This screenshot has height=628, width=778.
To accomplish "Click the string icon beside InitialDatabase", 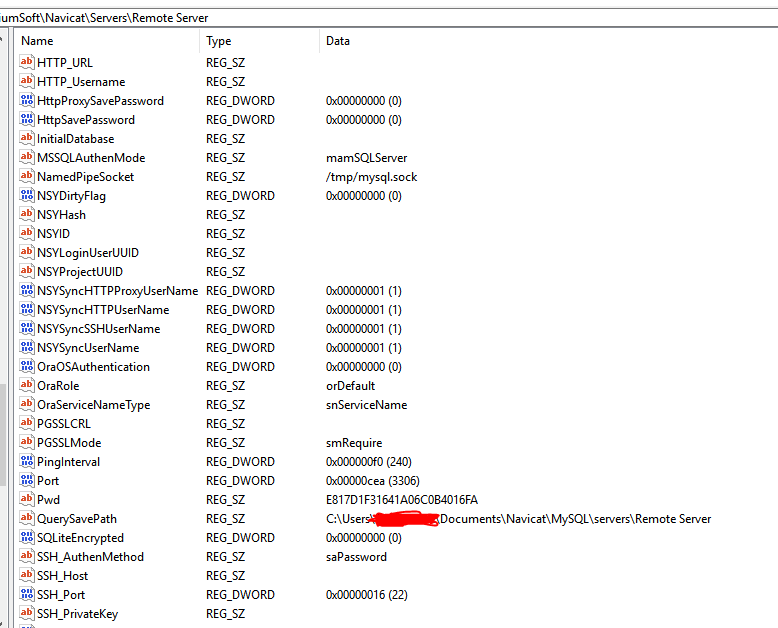I will click(27, 138).
